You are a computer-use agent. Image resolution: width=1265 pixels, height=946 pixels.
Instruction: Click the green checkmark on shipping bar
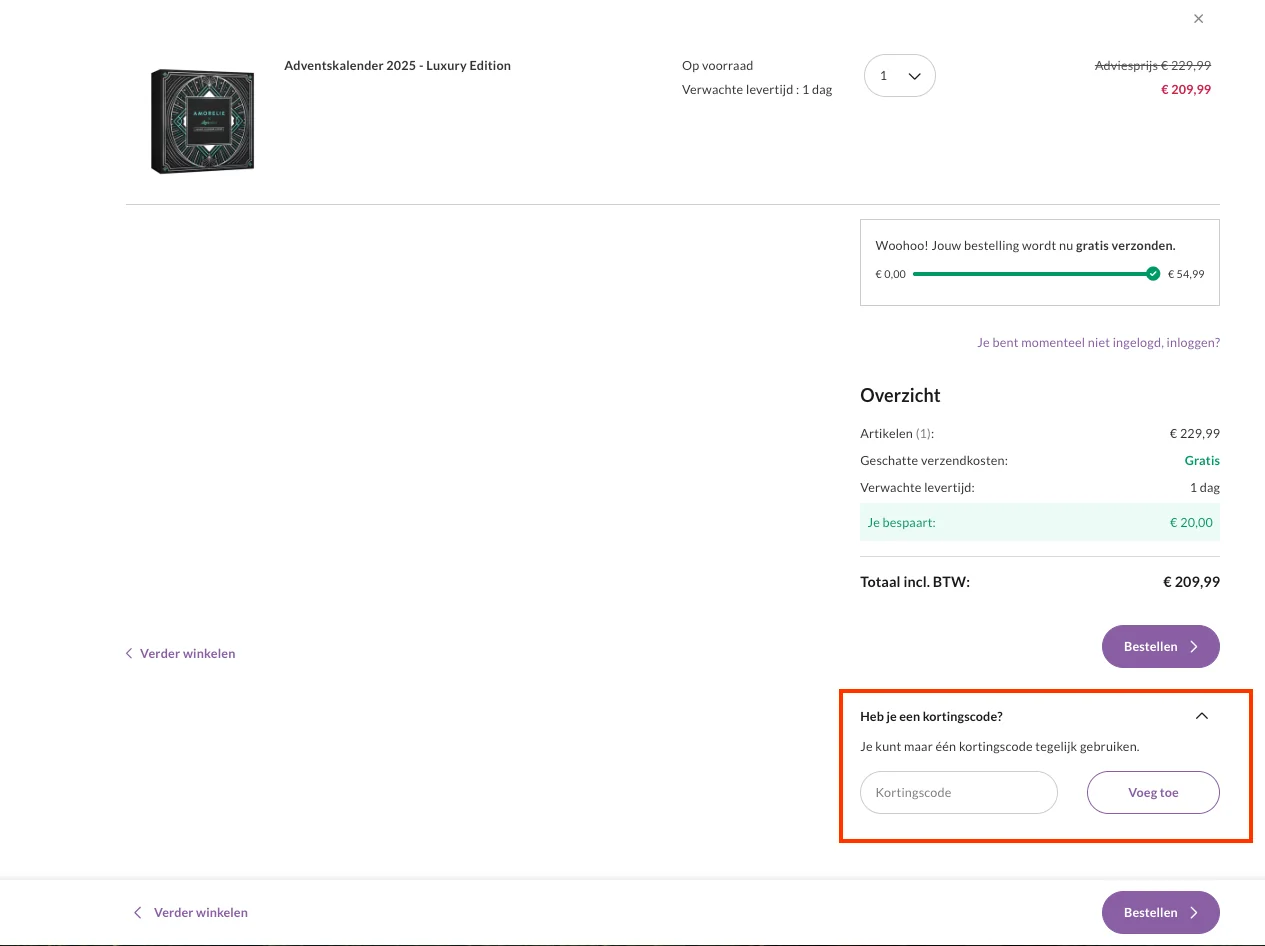tap(1153, 274)
